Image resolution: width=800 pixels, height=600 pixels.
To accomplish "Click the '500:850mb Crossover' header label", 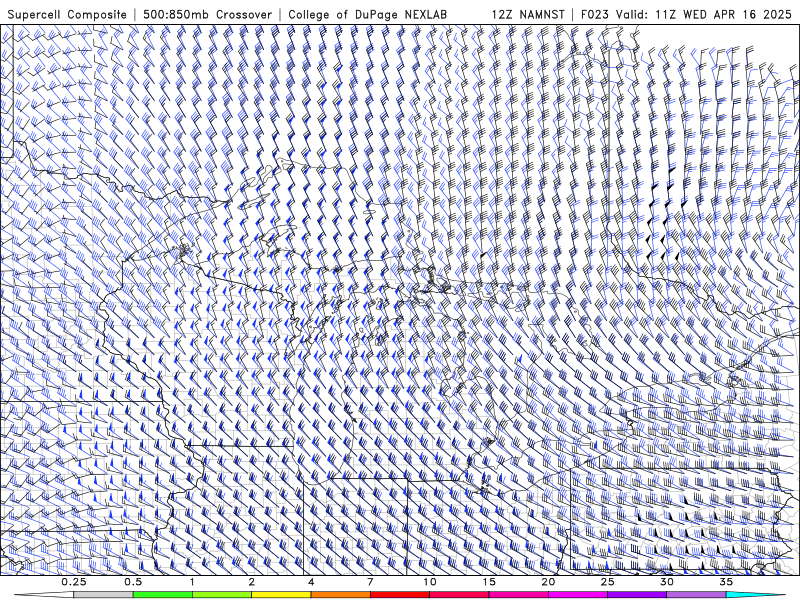I will pyautogui.click(x=208, y=14).
